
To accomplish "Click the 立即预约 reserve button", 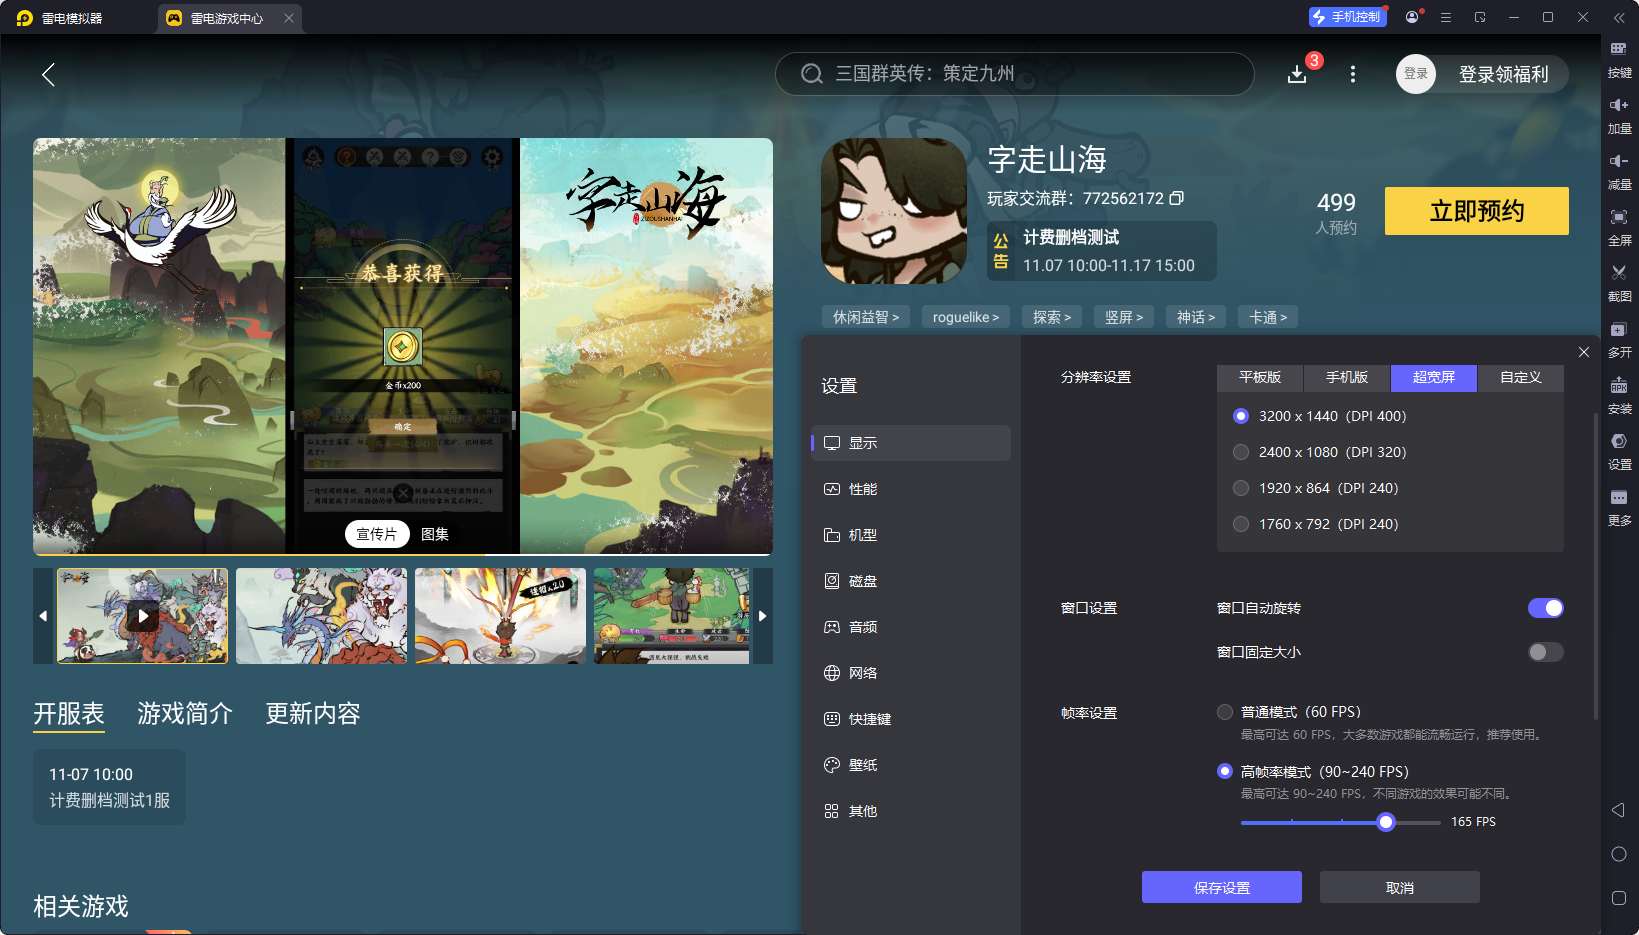I will click(x=1477, y=211).
